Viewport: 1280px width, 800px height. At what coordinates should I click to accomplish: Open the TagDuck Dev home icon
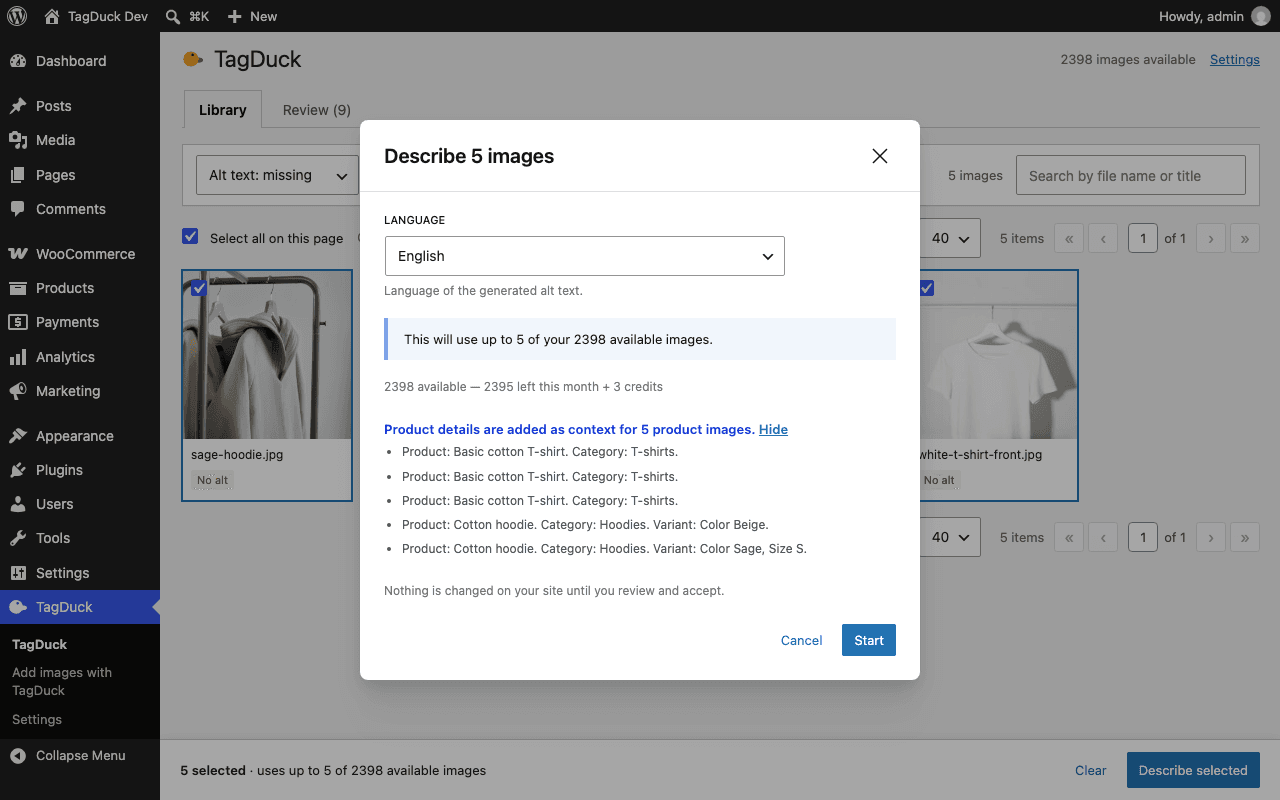pyautogui.click(x=52, y=16)
